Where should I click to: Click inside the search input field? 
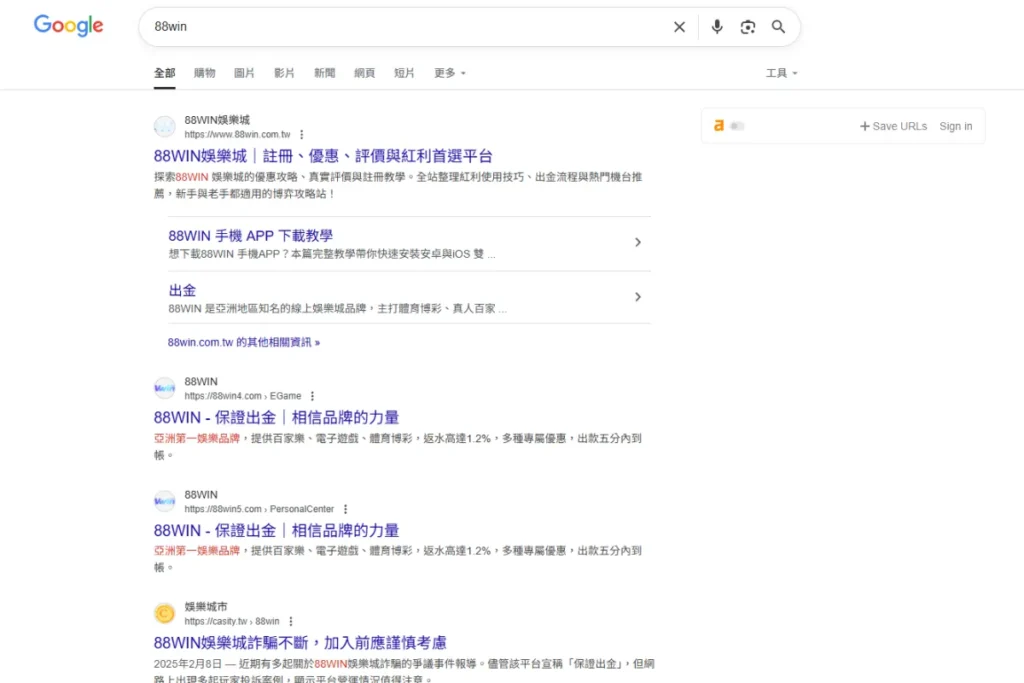point(400,26)
